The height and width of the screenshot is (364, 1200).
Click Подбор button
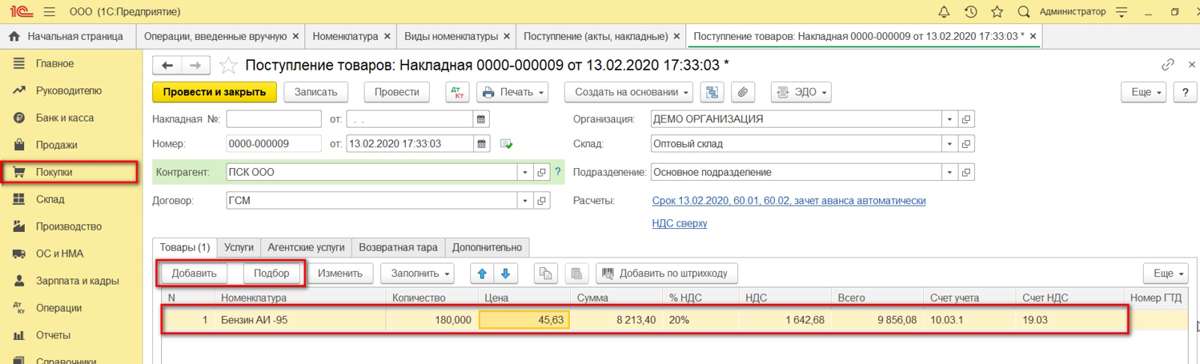pos(272,272)
